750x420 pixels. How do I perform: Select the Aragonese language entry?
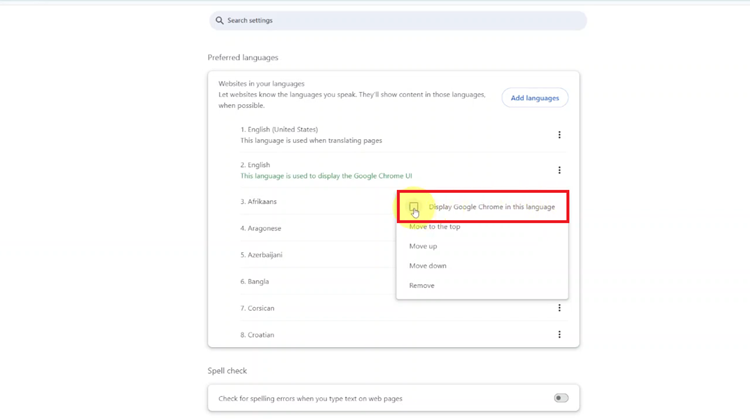tap(261, 229)
